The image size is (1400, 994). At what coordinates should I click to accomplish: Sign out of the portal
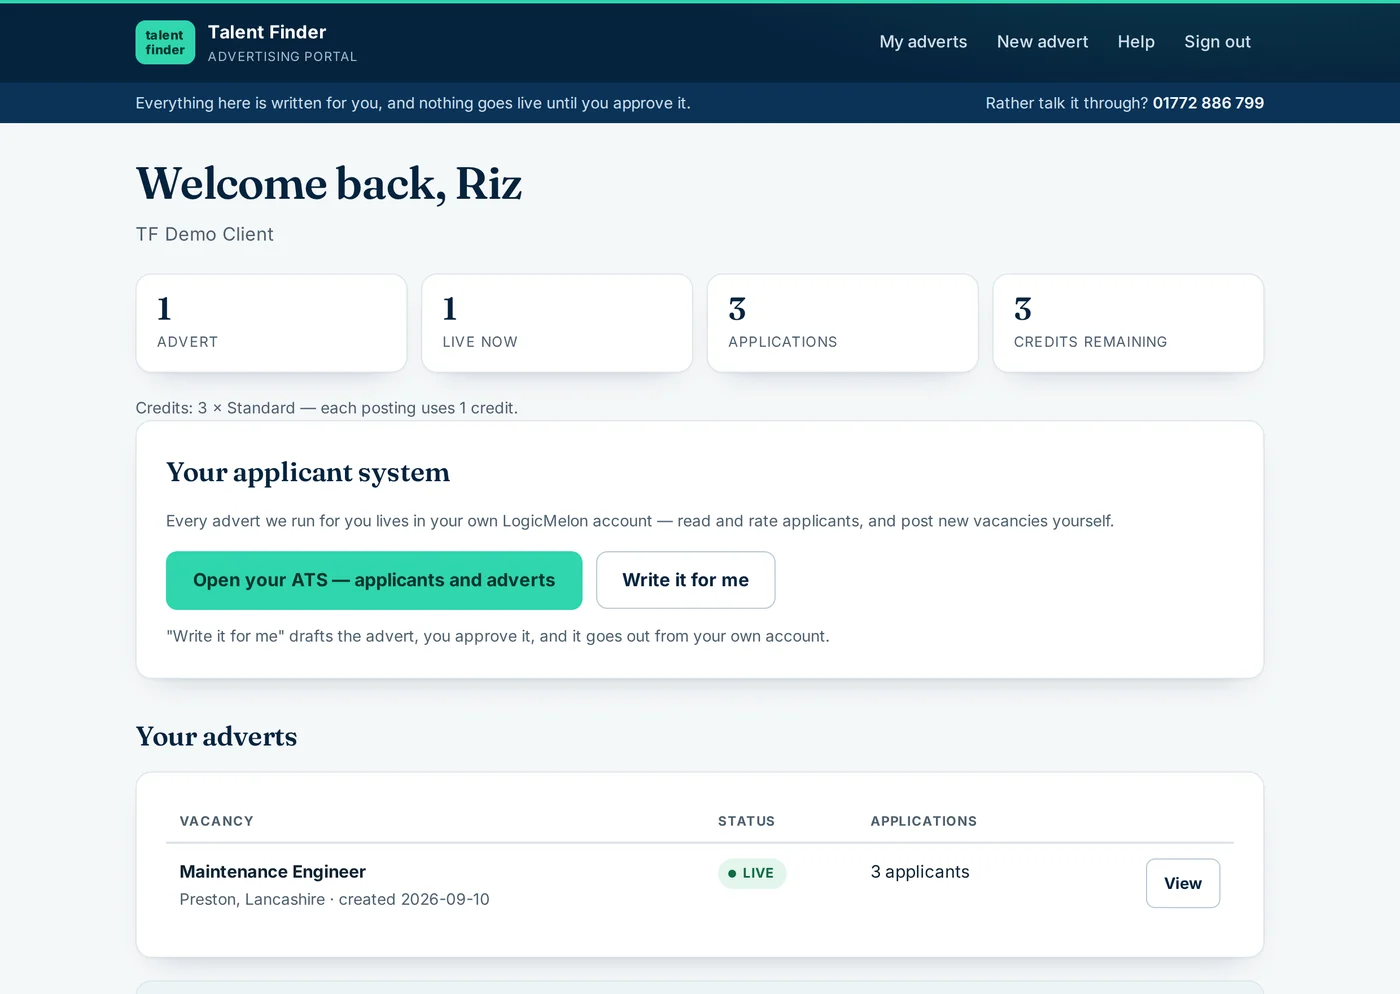coord(1217,42)
